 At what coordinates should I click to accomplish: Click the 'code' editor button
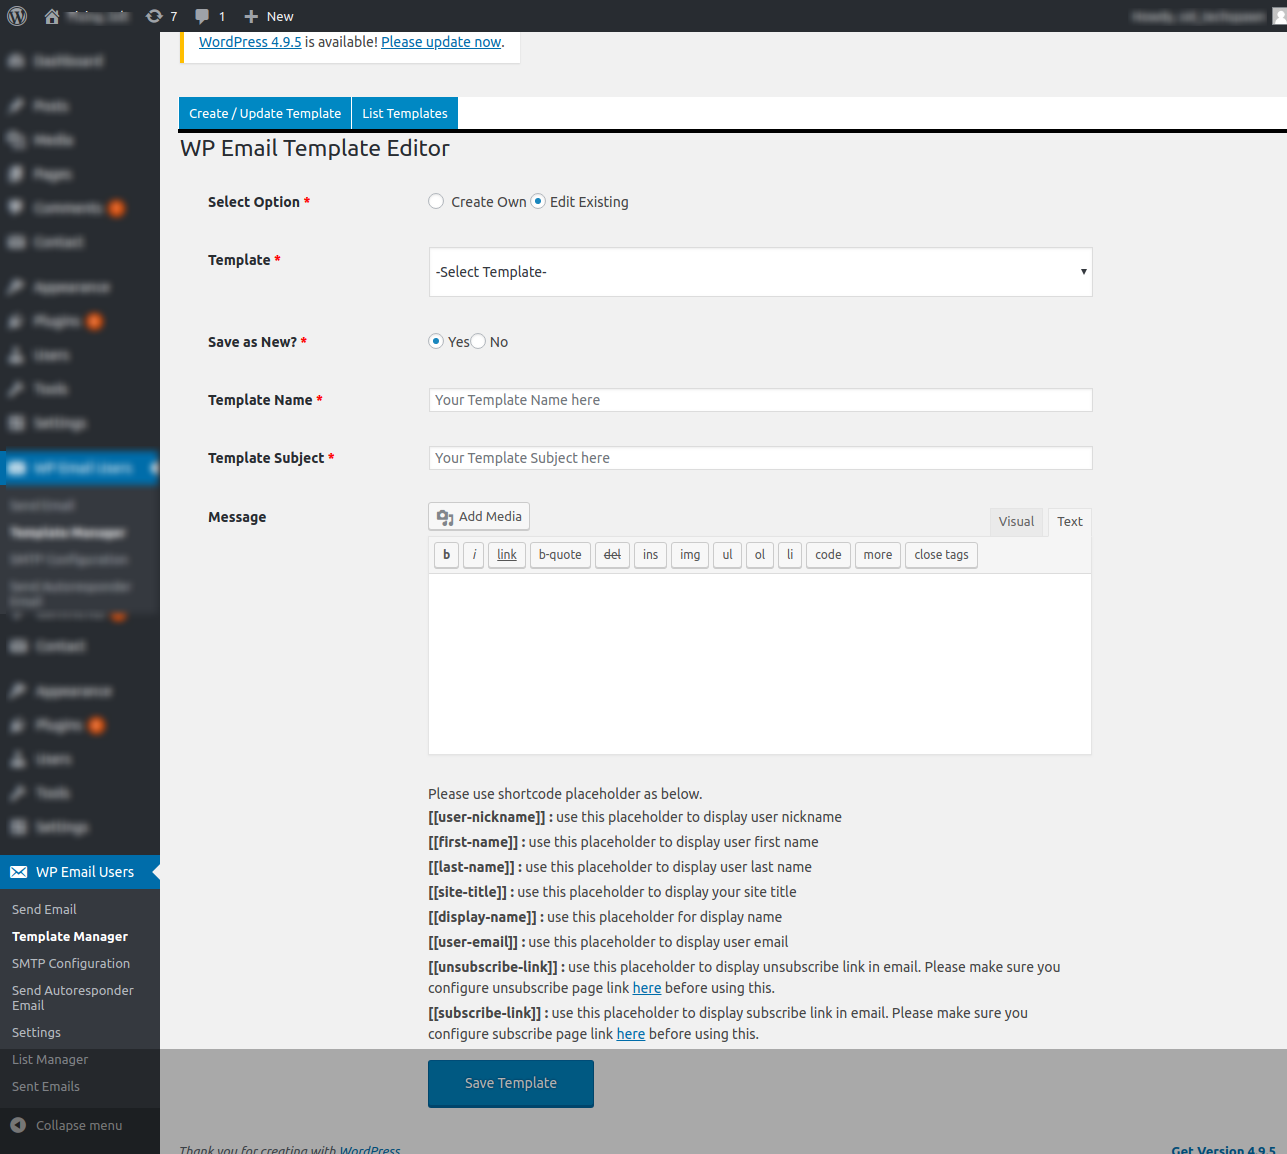(x=828, y=555)
